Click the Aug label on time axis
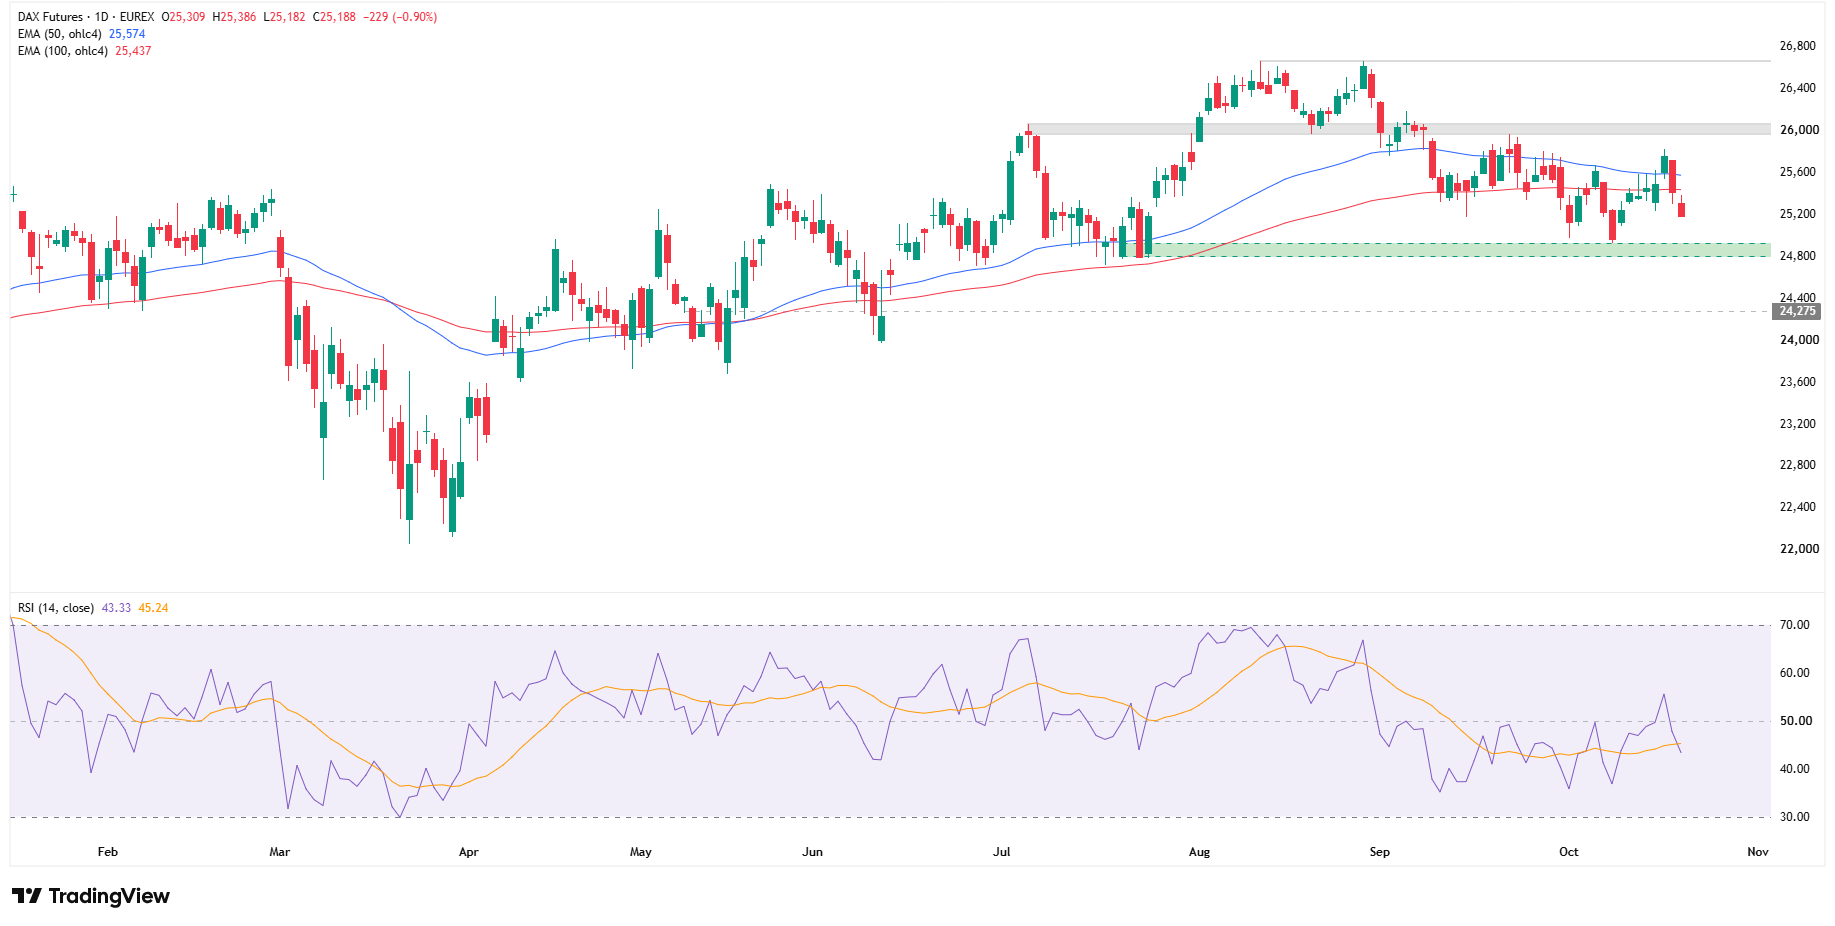The width and height of the screenshot is (1835, 926). point(1199,852)
